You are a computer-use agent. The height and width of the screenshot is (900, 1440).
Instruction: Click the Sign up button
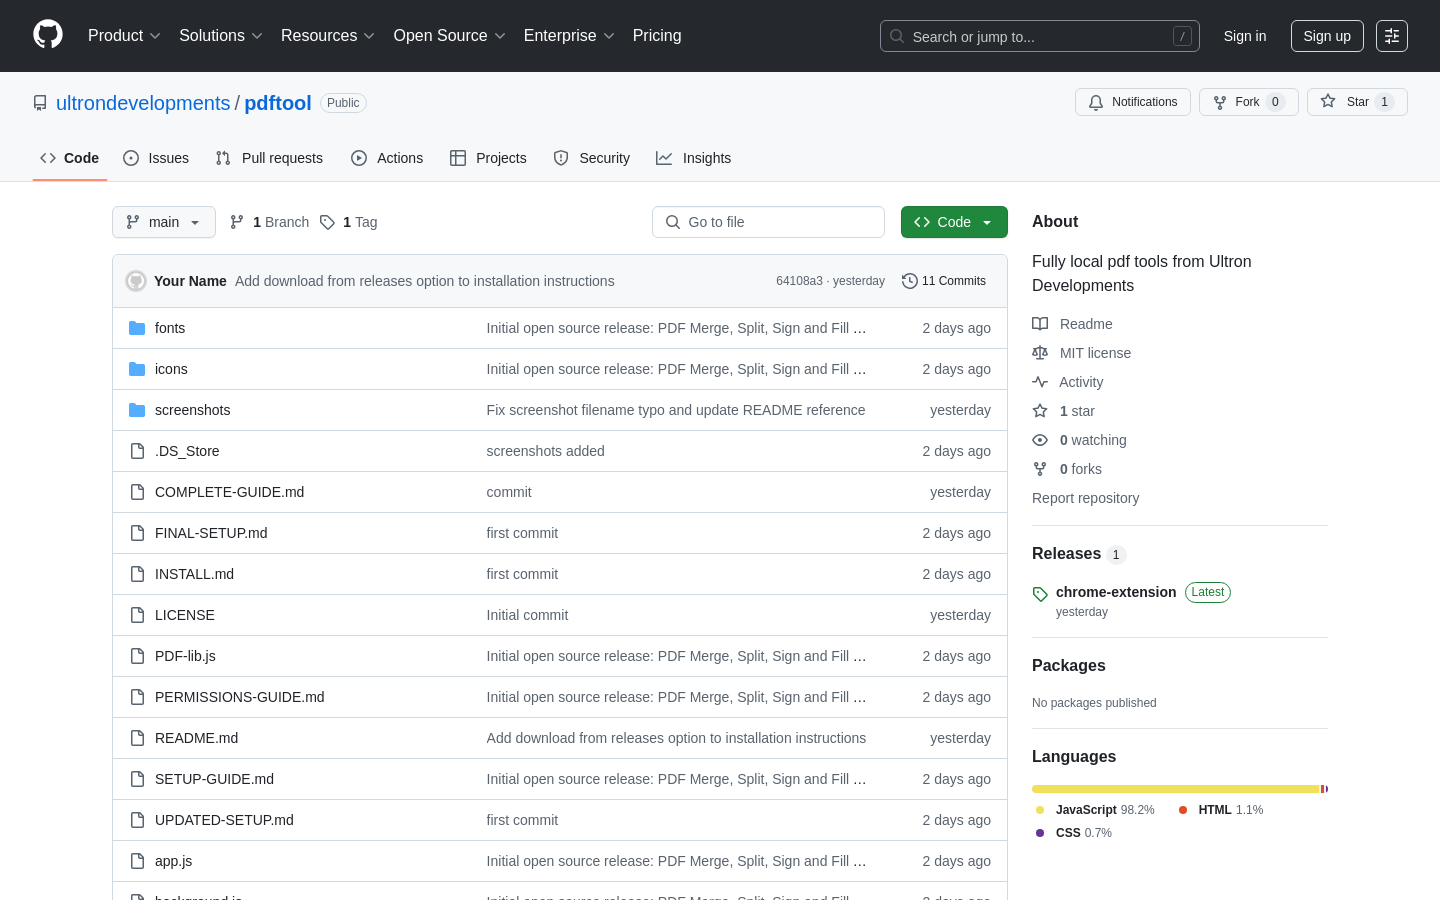click(x=1327, y=36)
